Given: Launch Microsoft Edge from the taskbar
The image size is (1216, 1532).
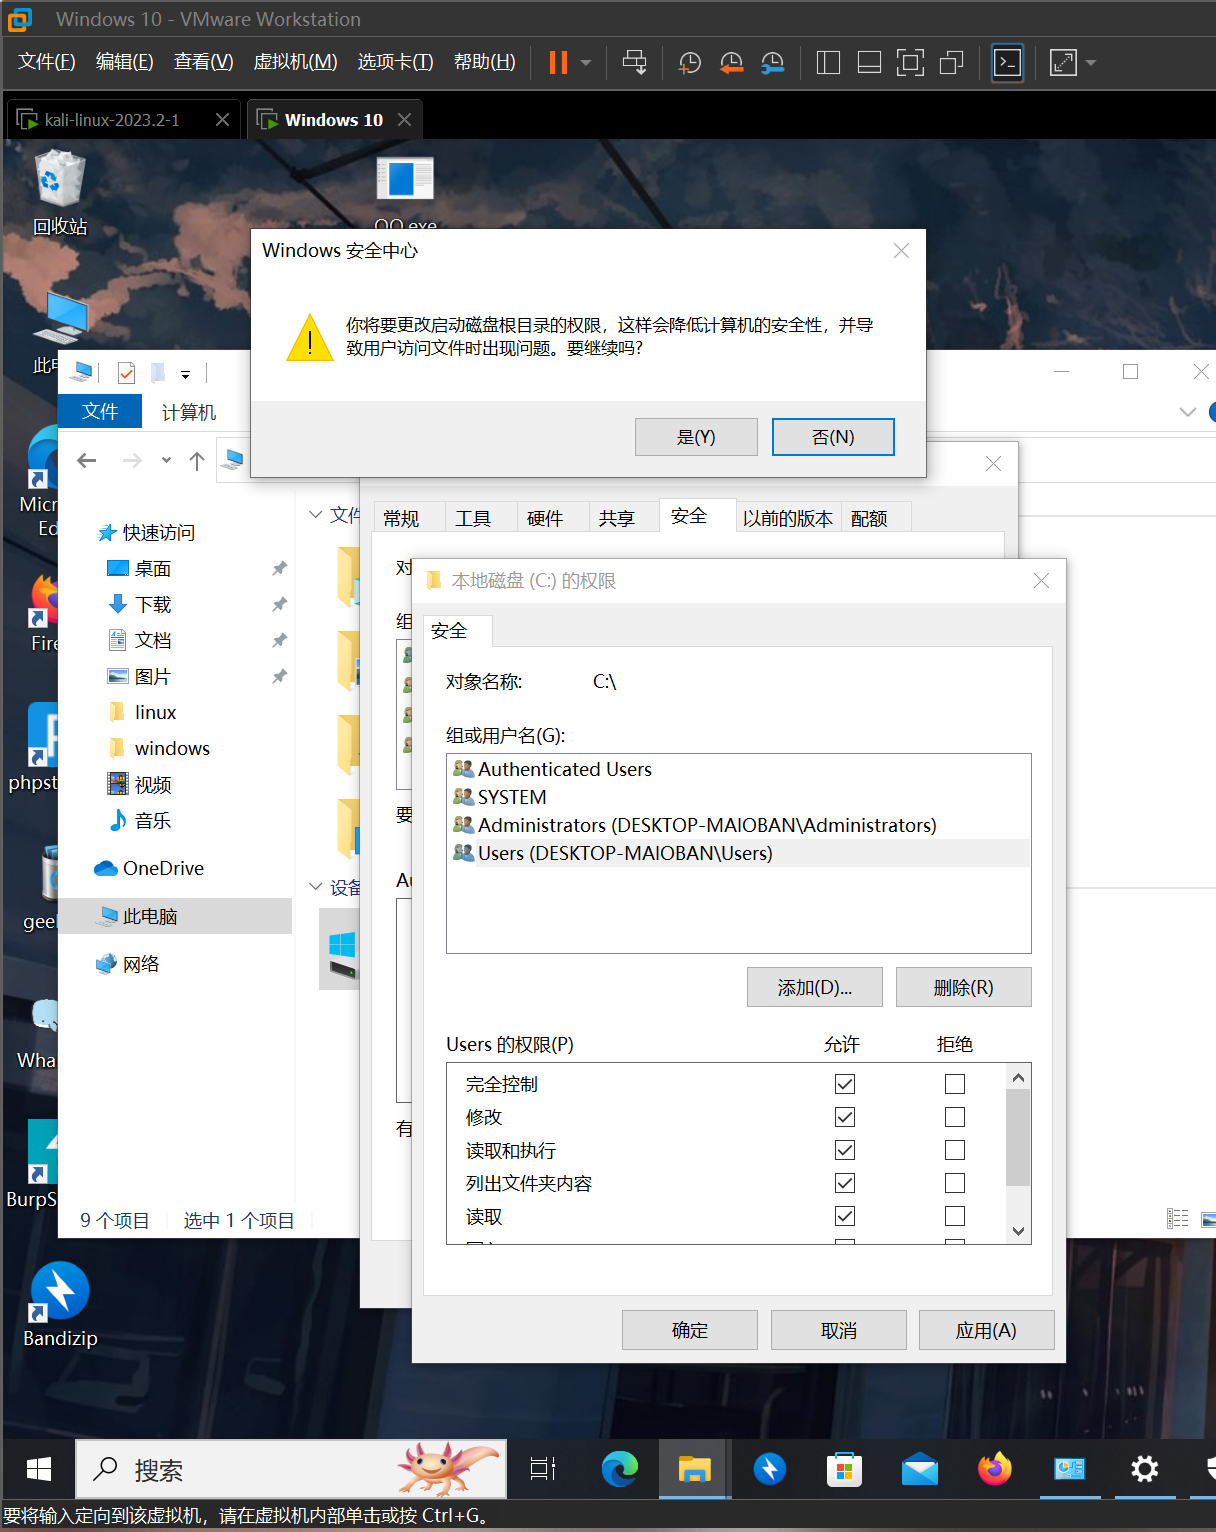Looking at the screenshot, I should tap(620, 1469).
